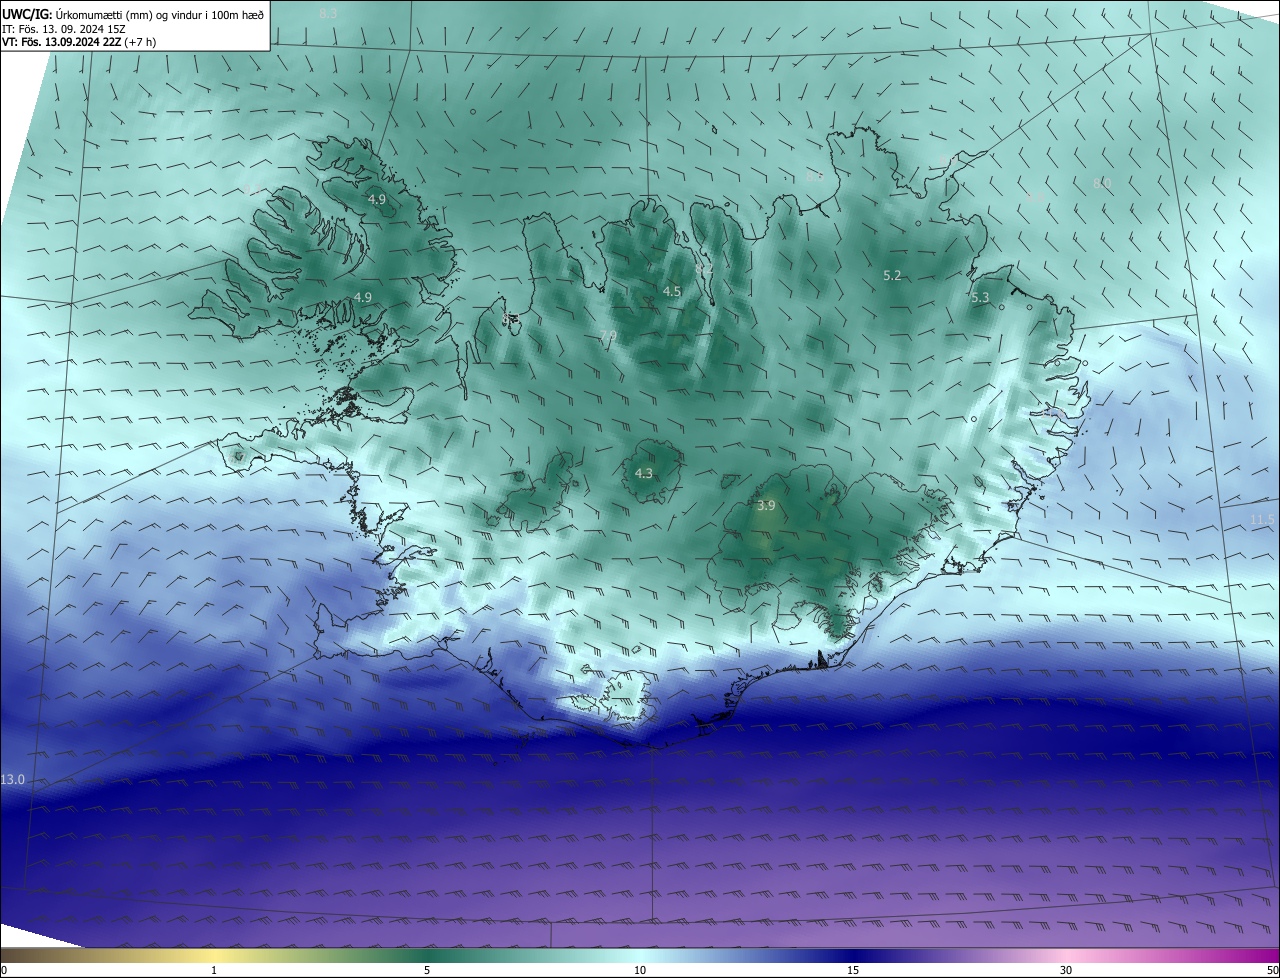Click the 'IT: Fös. 13. 09. 2024 15Z' line
This screenshot has height=978, width=1280.
click(64, 28)
